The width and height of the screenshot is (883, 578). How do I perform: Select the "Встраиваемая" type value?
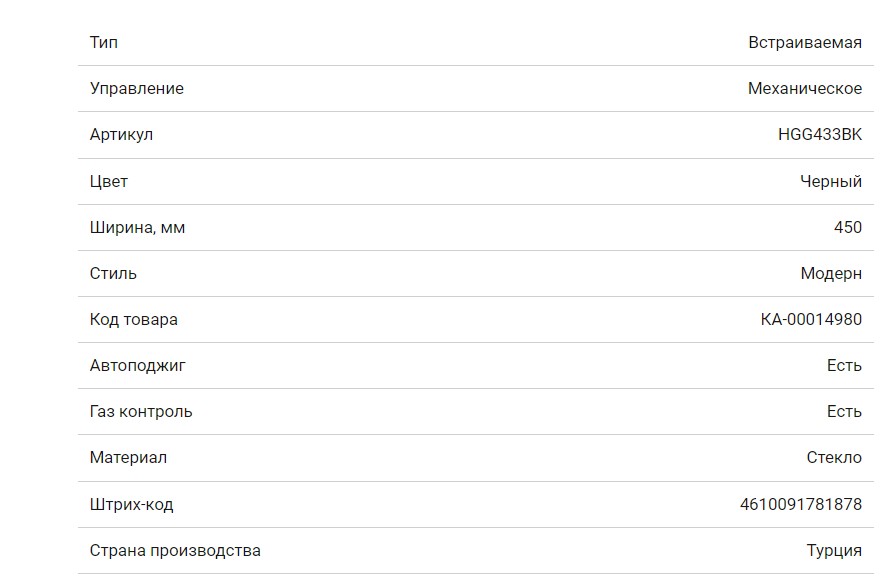pyautogui.click(x=804, y=43)
